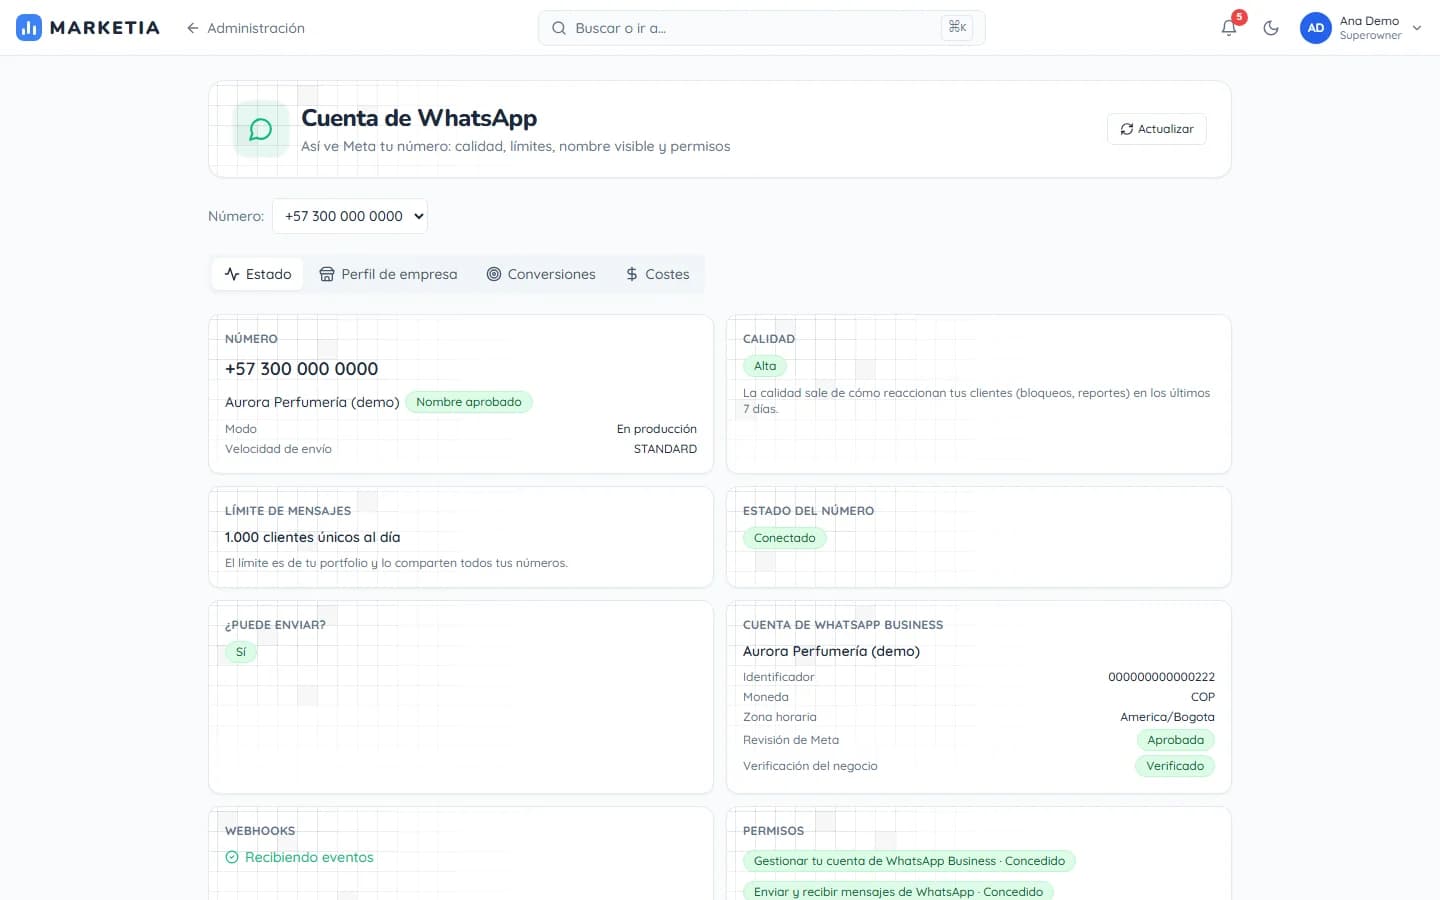The image size is (1440, 900).
Task: Click the 'En producción' mode value
Action: [656, 429]
